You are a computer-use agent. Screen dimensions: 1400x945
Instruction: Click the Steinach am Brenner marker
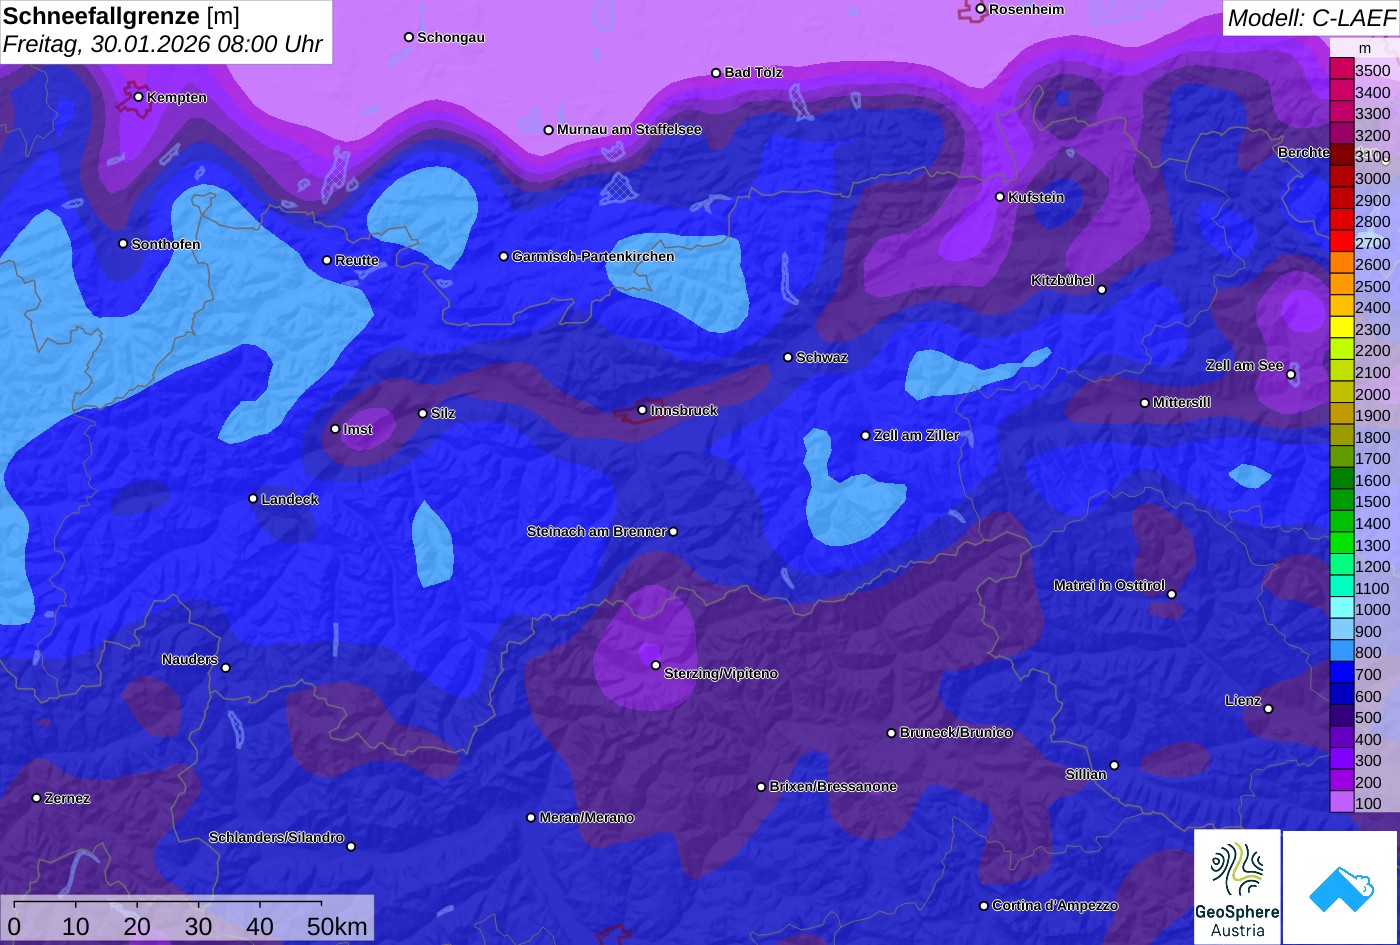coord(674,532)
